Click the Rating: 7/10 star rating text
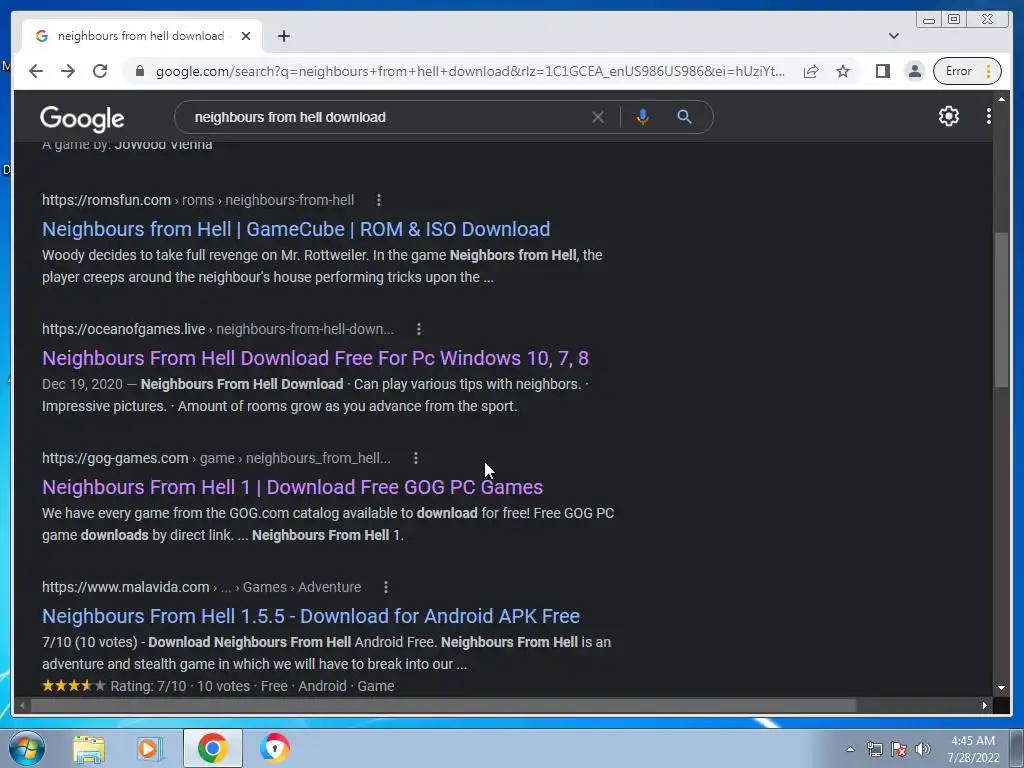This screenshot has height=768, width=1024. click(148, 686)
